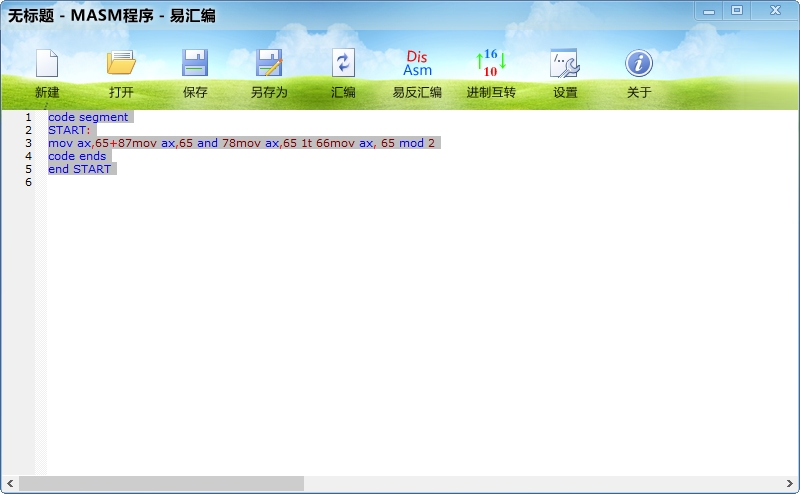Viewport: 800px width, 494px height.
Task: Open the 关于 (About) info icon
Action: (x=639, y=63)
